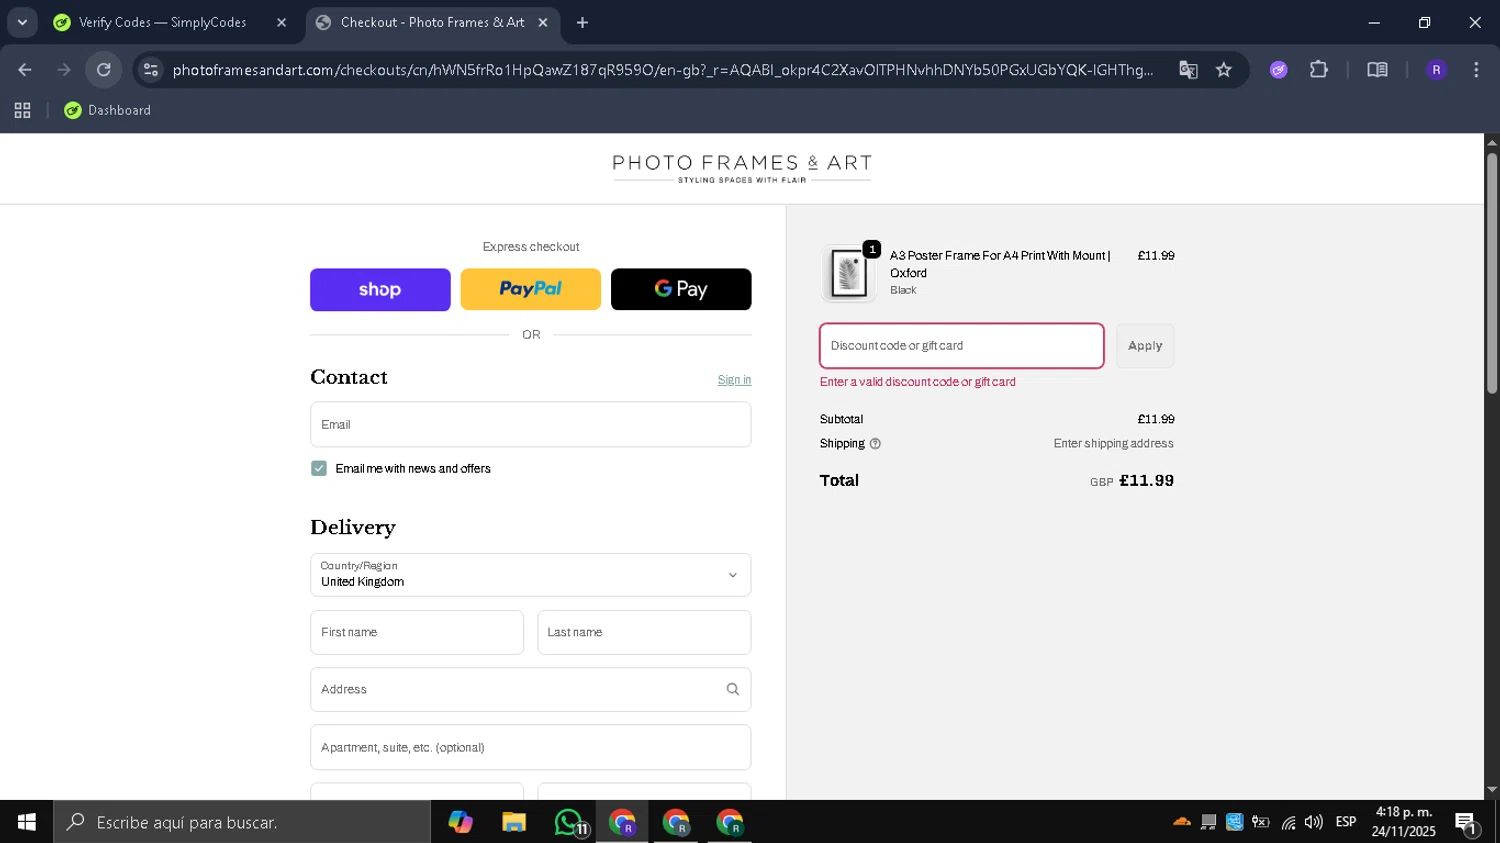The image size is (1500, 843).
Task: Open the SimplyCodes extension icon
Action: tap(1278, 70)
